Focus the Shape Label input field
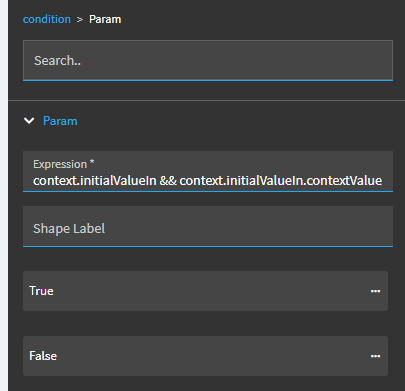Viewport: 405px width, 391px height. pos(208,227)
